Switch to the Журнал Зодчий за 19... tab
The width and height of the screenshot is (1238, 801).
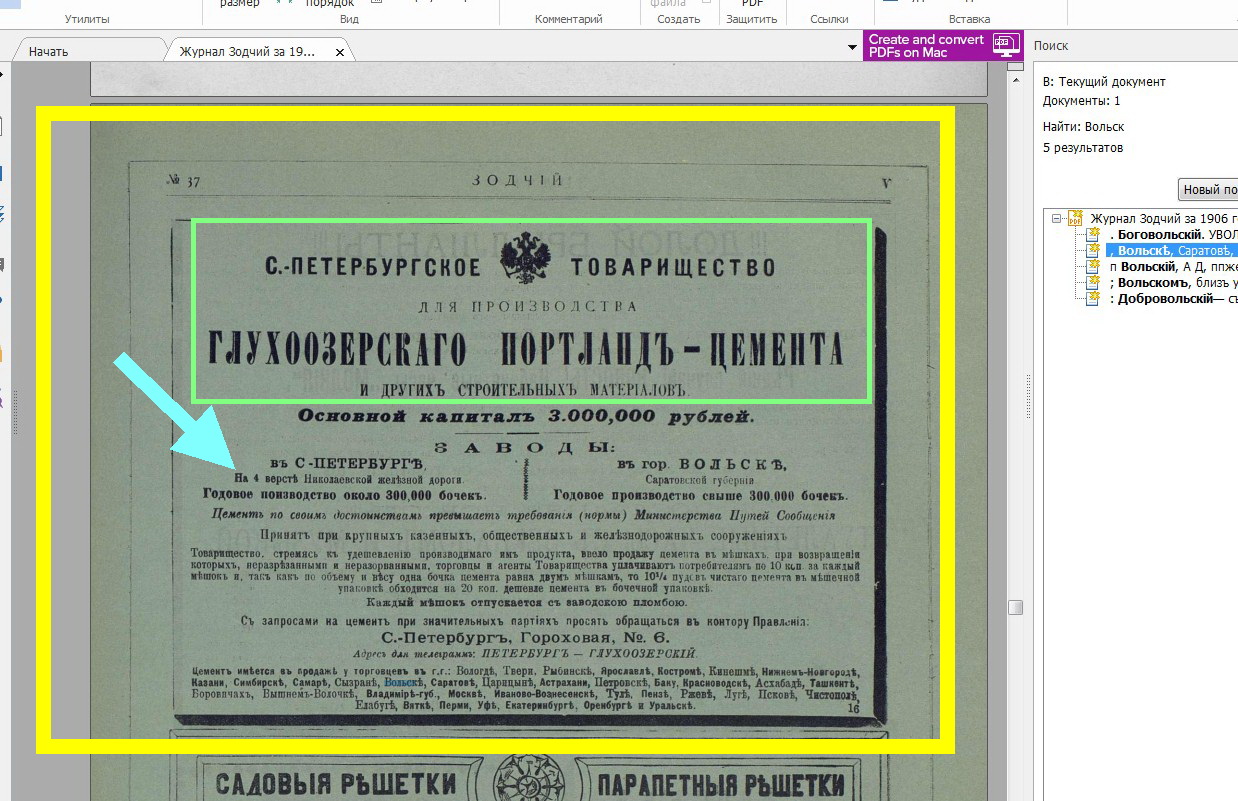(x=247, y=51)
